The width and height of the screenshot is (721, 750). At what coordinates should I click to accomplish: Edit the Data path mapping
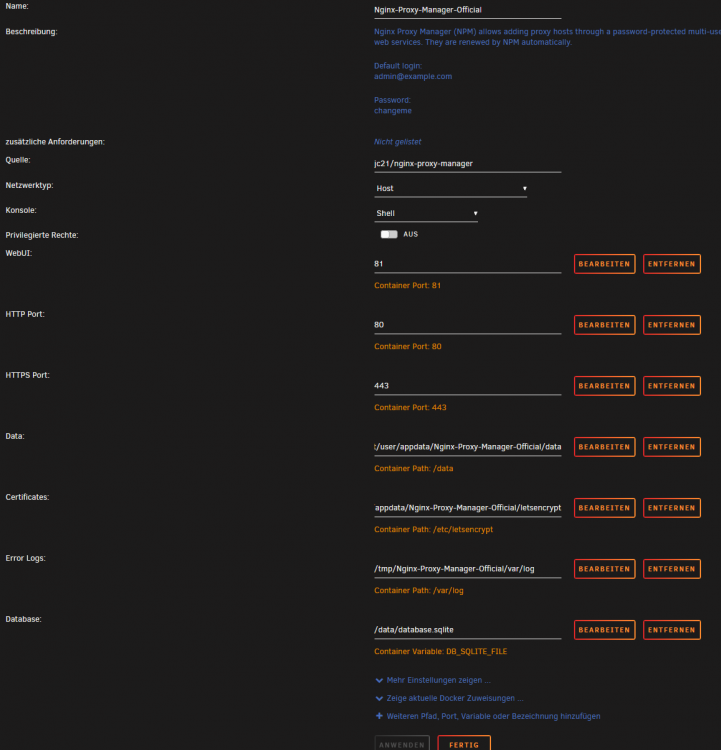pyautogui.click(x=604, y=447)
